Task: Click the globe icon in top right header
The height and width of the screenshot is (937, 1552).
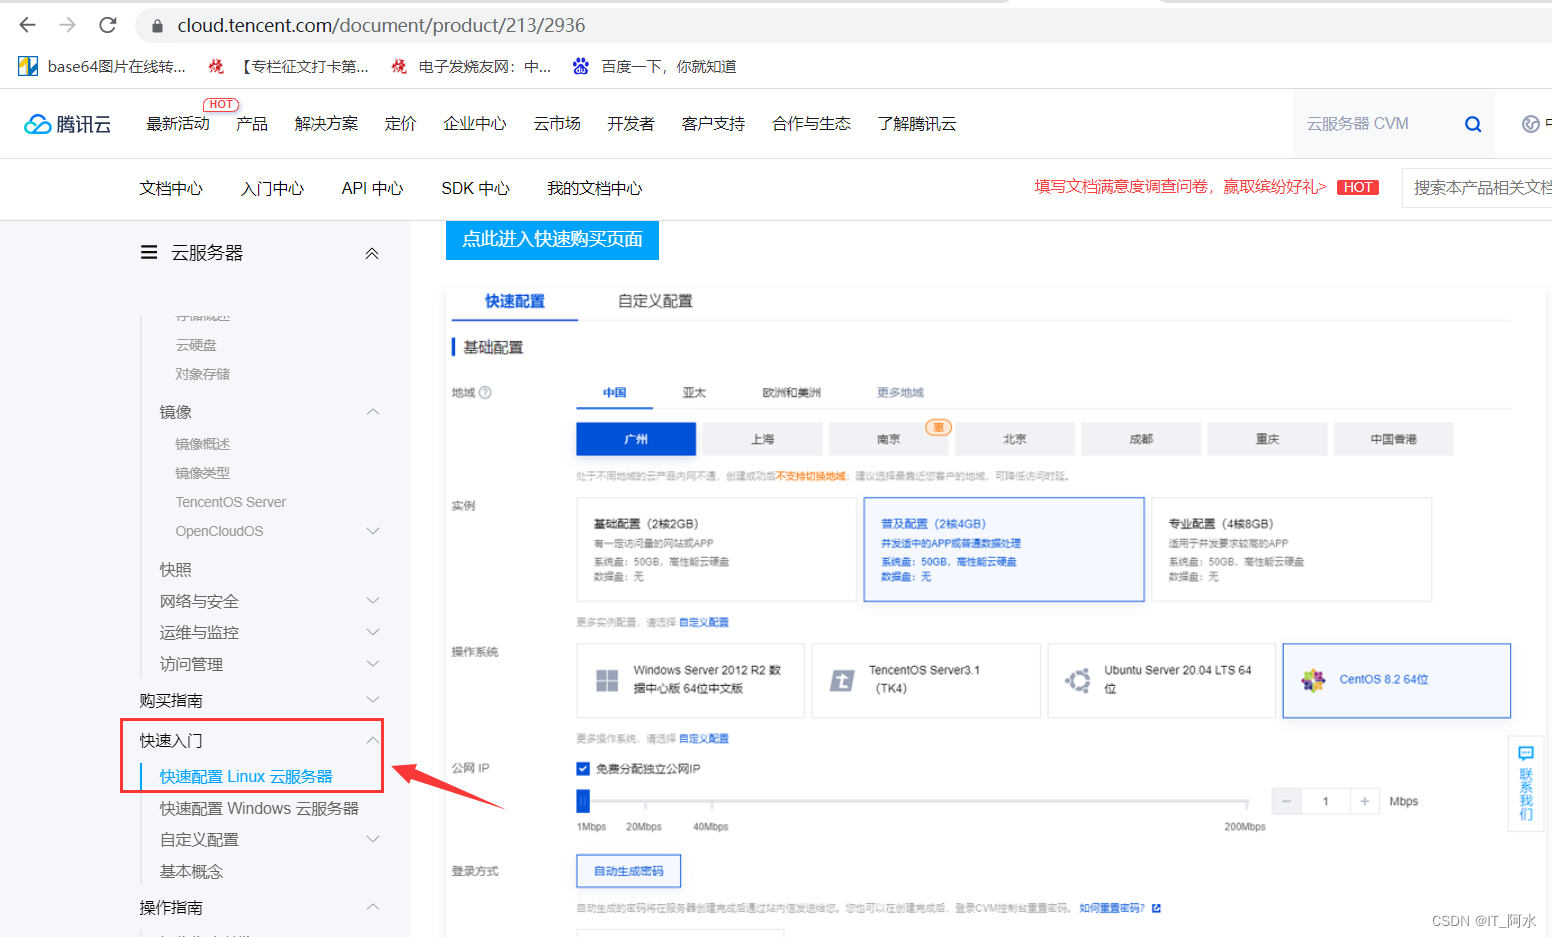Action: pyautogui.click(x=1530, y=124)
